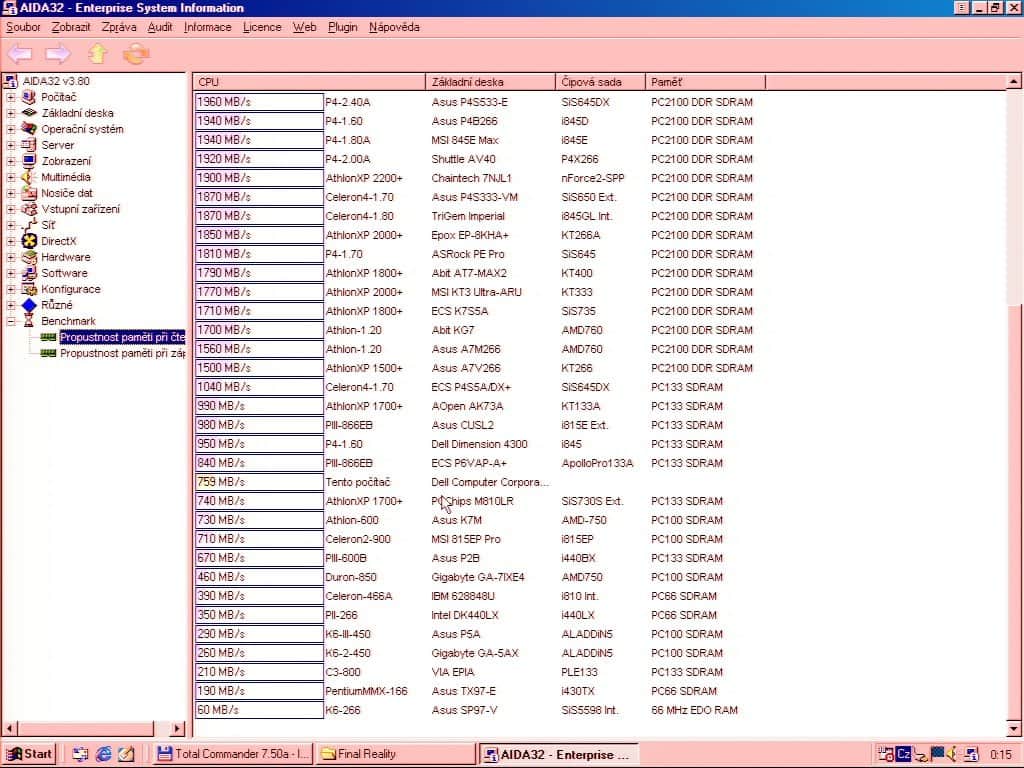The width and height of the screenshot is (1024, 768).
Task: Click the Hardware icon in tree
Action: (x=29, y=257)
